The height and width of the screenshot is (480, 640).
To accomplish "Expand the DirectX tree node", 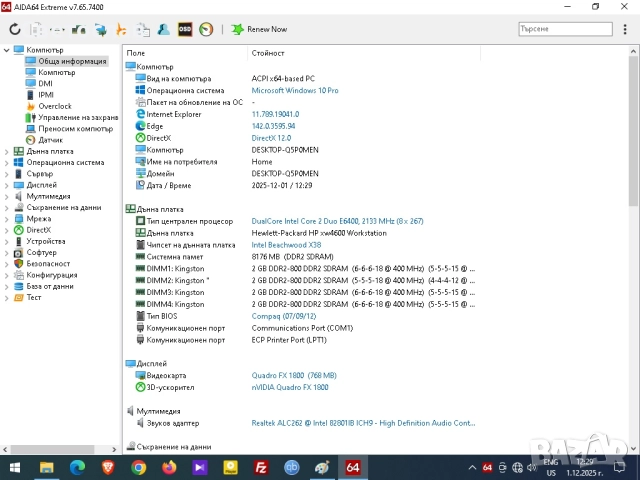I will 7,230.
